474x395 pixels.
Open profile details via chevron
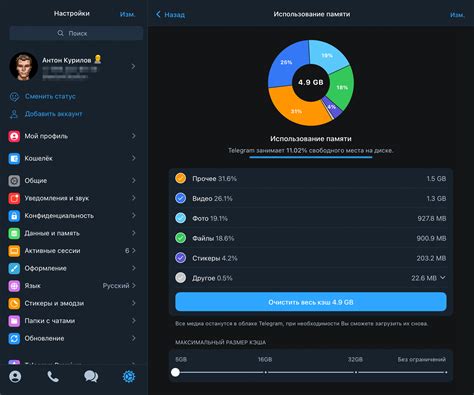tap(133, 66)
